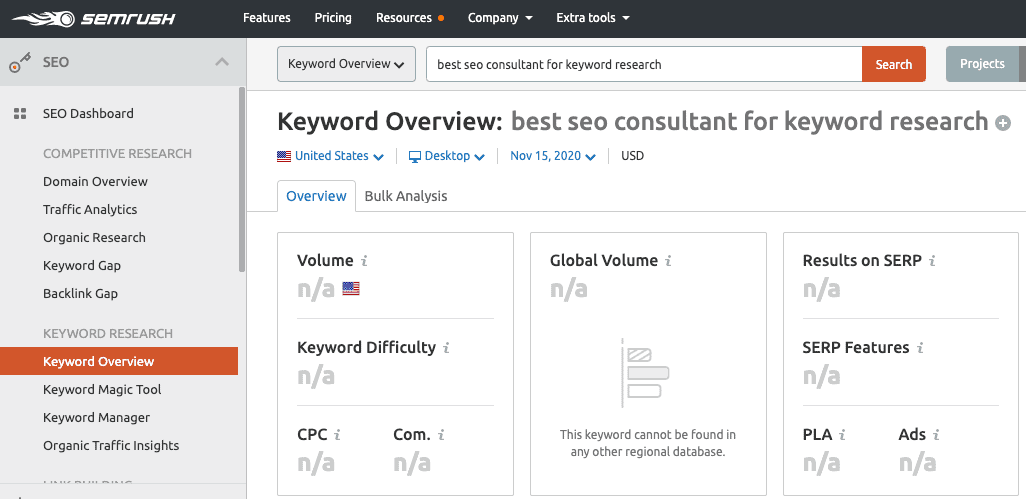Click the plus icon beside keyword title

pyautogui.click(x=1003, y=122)
